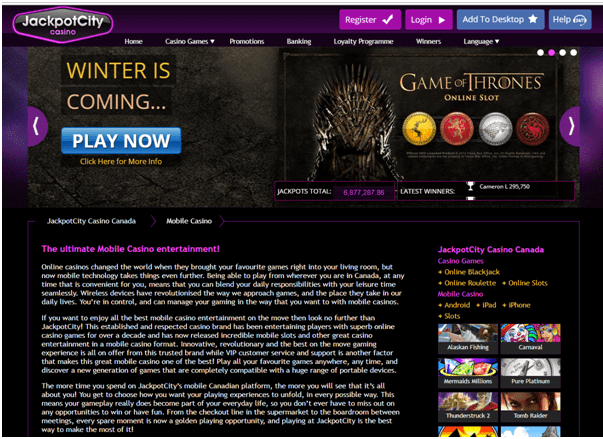This screenshot has height=439, width=603.
Task: Click JackpotCity Casino Canada breadcrumb
Action: point(91,221)
